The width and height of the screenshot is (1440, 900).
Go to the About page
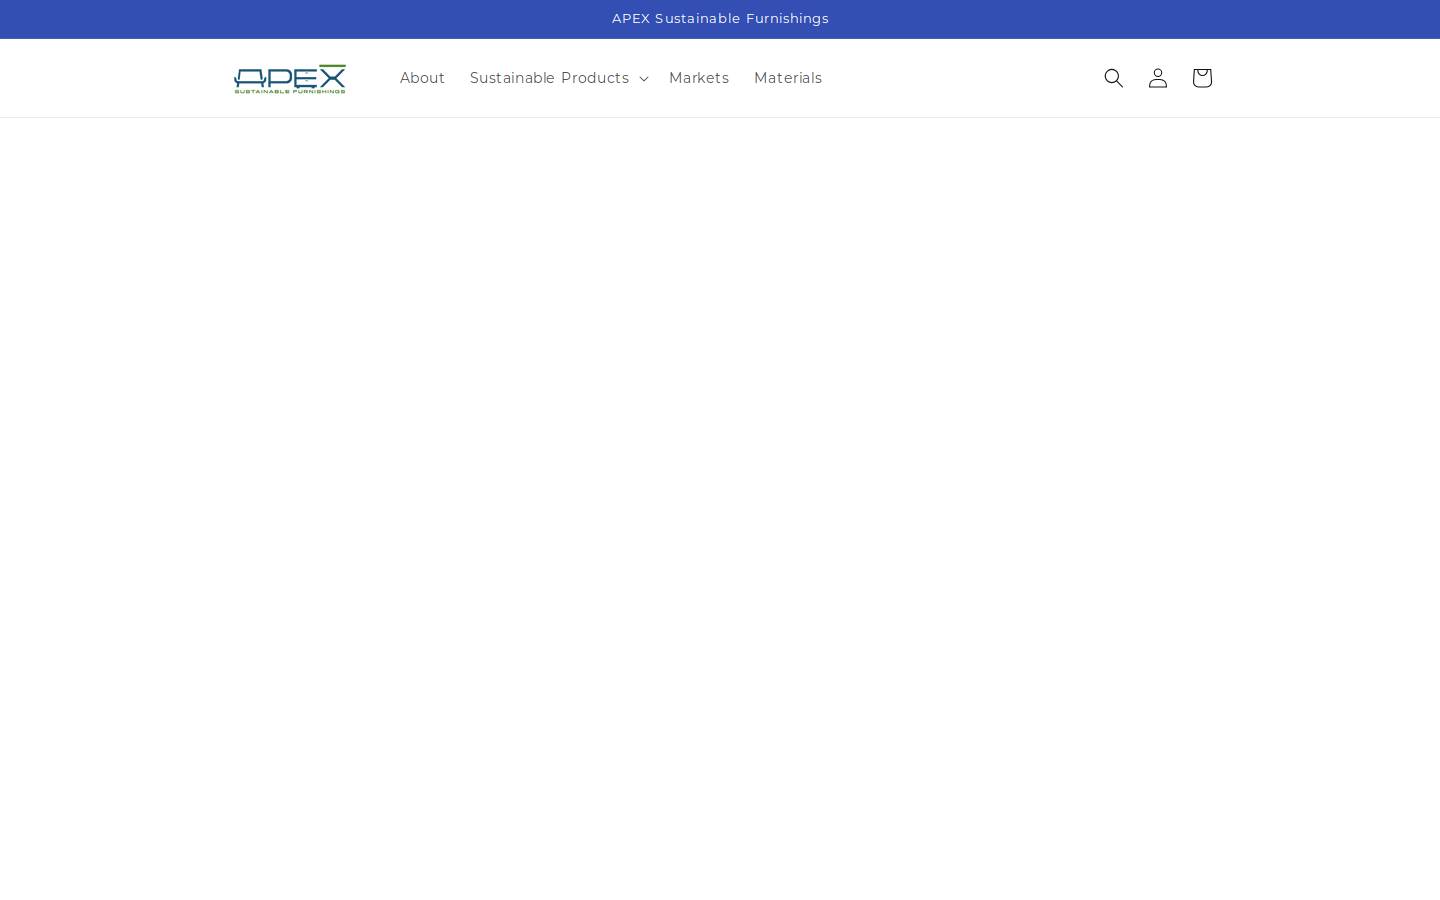pos(422,78)
